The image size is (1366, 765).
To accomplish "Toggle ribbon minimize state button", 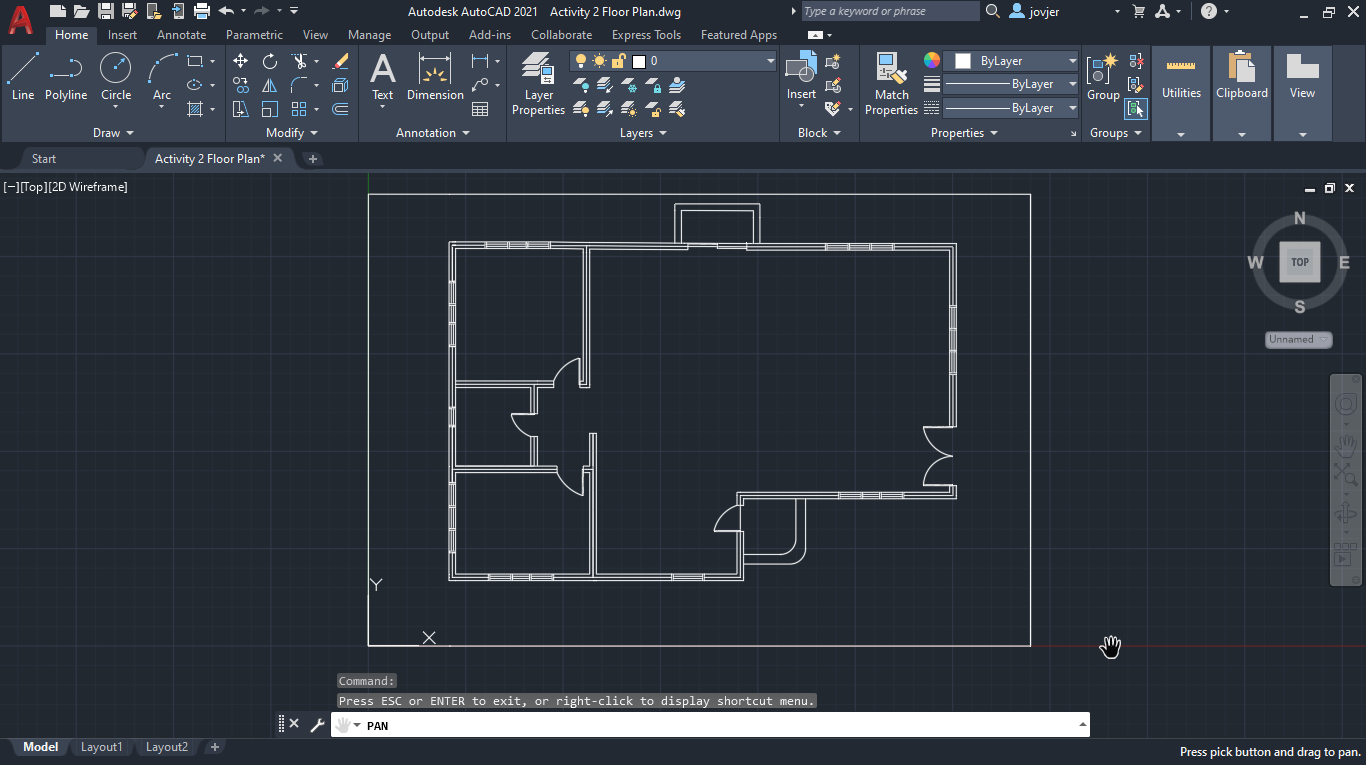I will (815, 35).
